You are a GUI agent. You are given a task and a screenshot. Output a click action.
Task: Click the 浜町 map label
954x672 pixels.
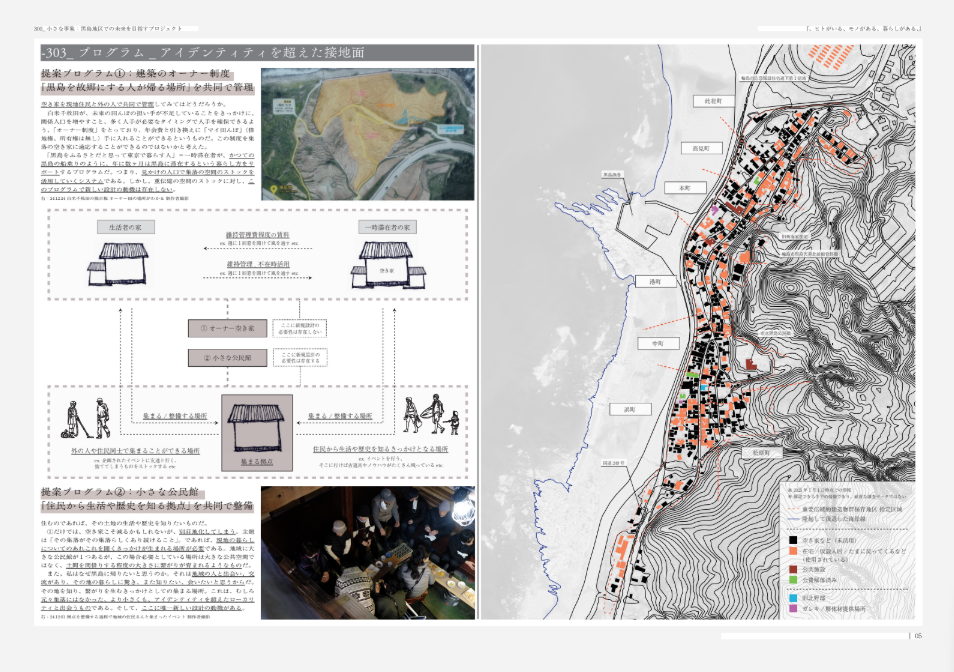click(629, 409)
